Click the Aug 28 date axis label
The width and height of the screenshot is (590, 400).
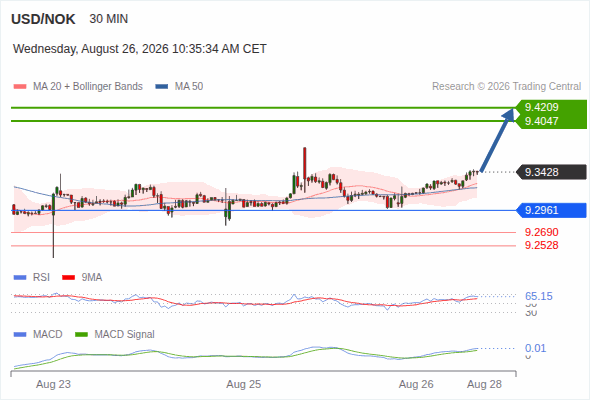[x=484, y=384]
